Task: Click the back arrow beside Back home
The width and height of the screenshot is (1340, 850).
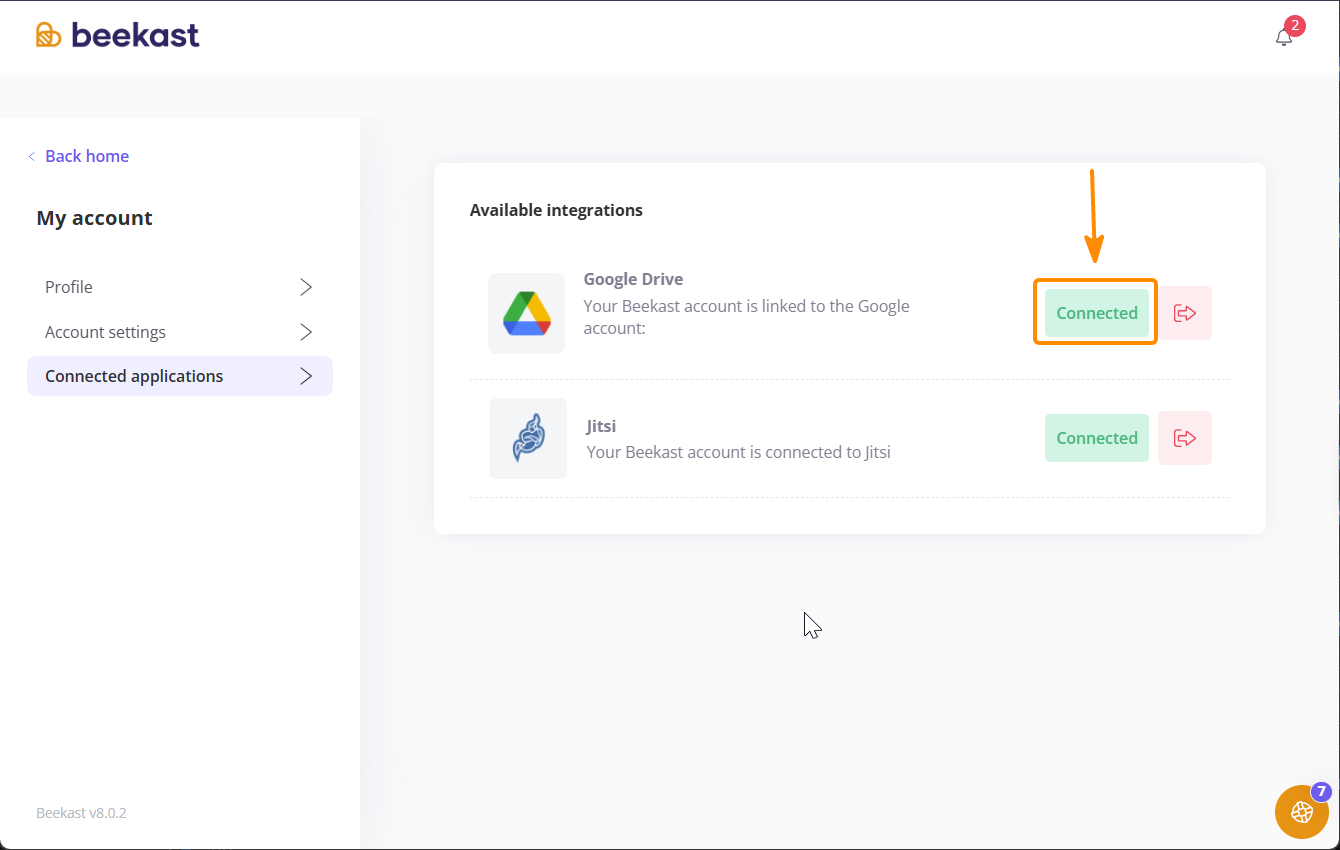Action: pos(32,156)
